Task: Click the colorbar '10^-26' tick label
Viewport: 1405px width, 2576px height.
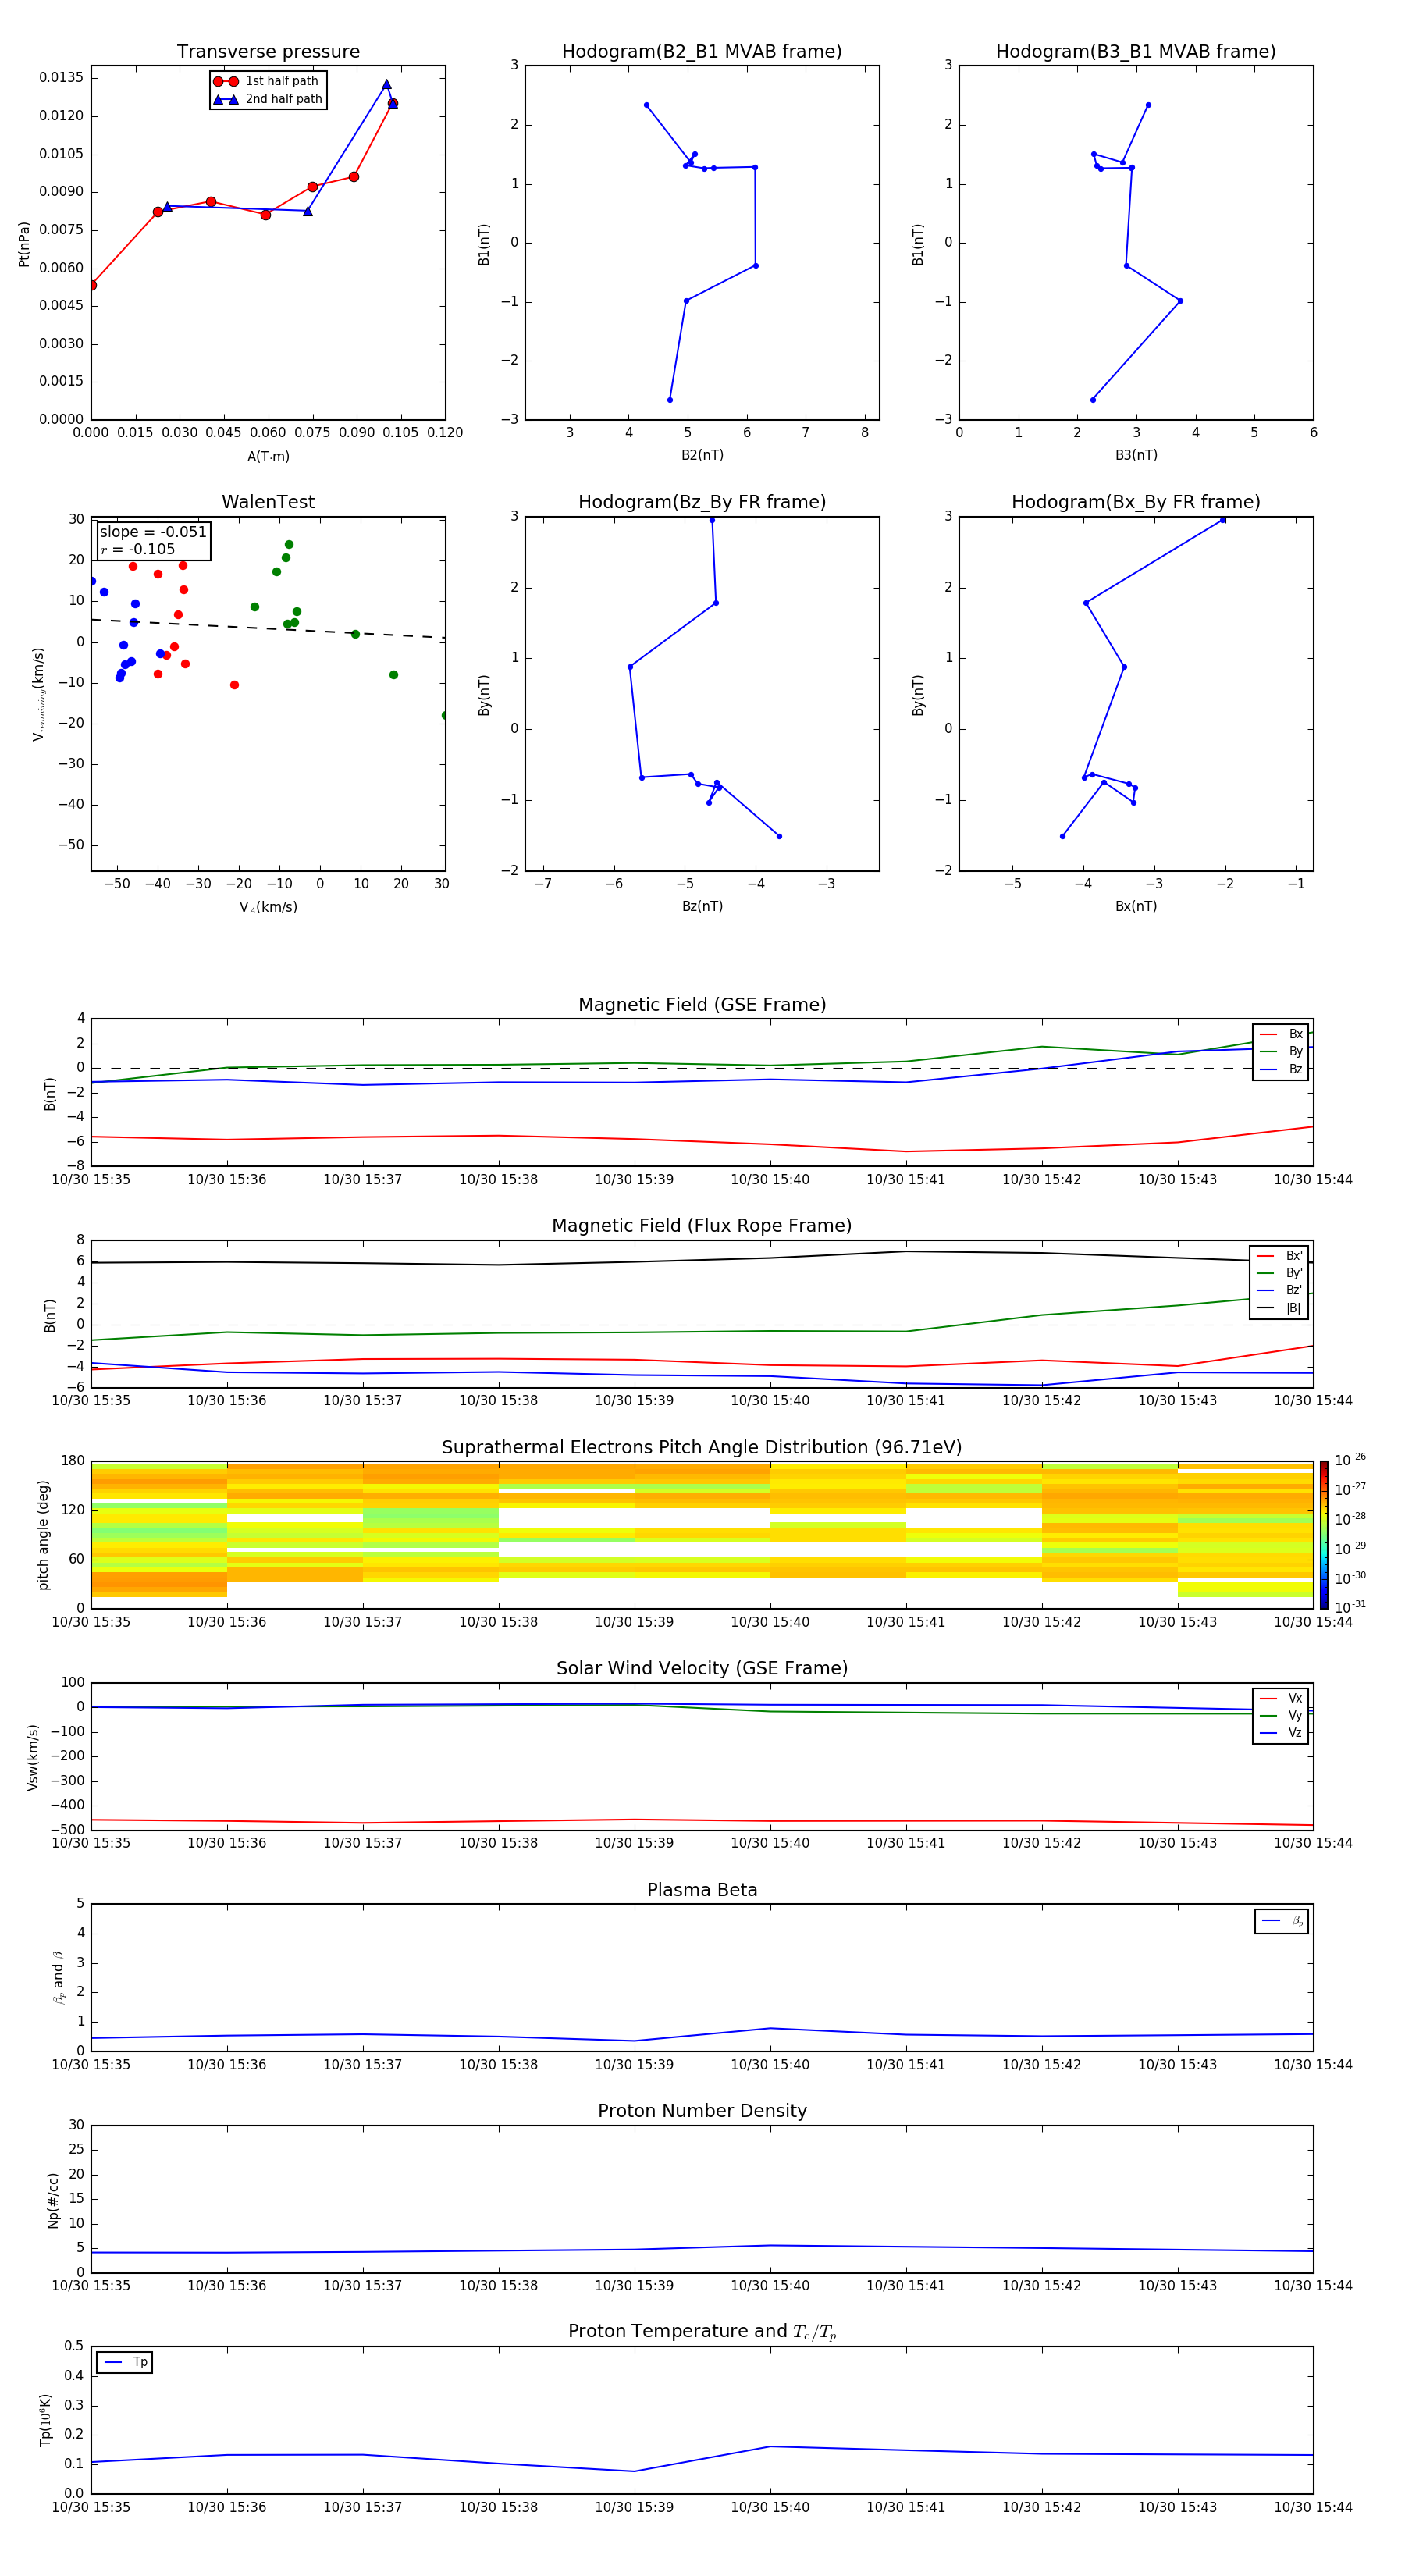Action: [x=1350, y=1460]
